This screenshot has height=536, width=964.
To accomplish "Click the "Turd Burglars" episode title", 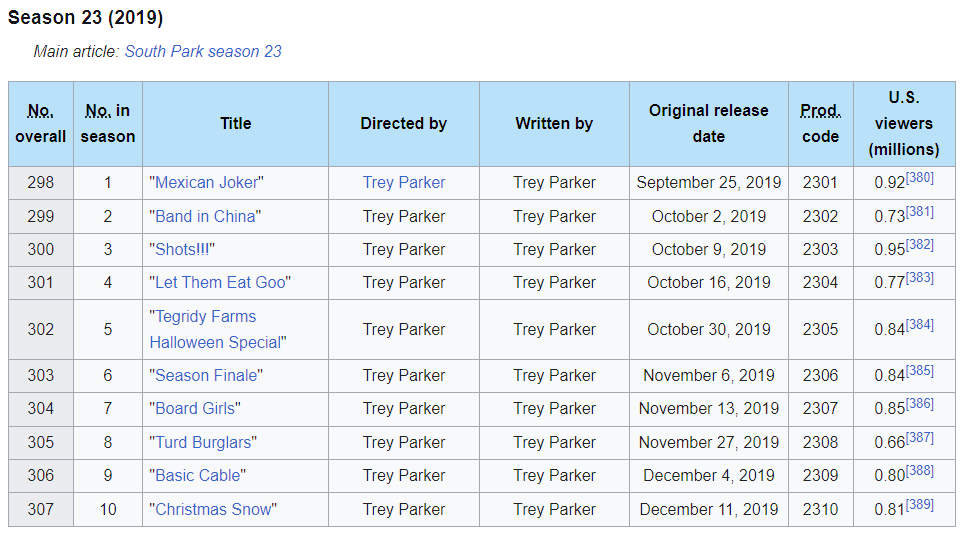I will [203, 442].
